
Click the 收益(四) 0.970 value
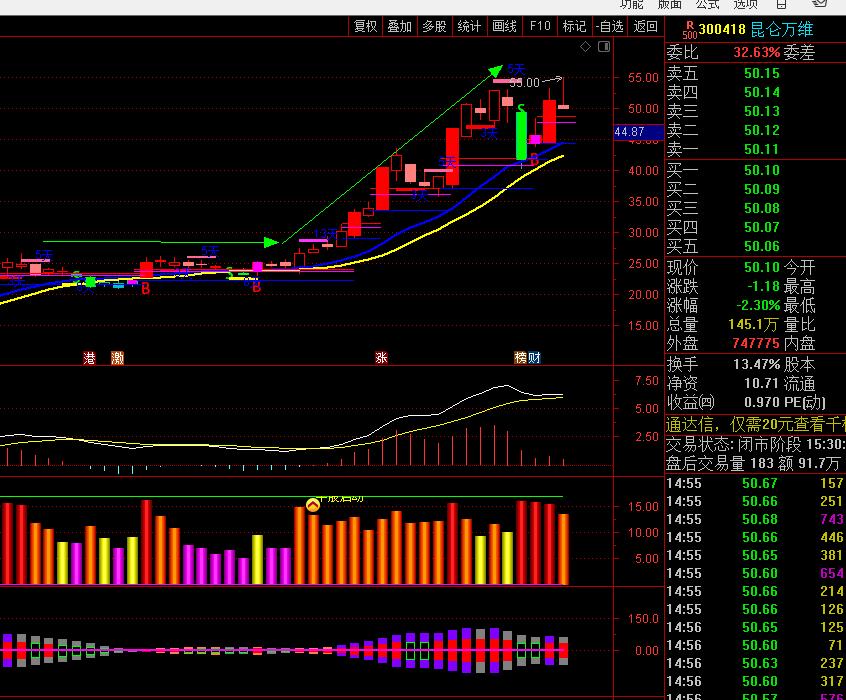click(x=762, y=402)
